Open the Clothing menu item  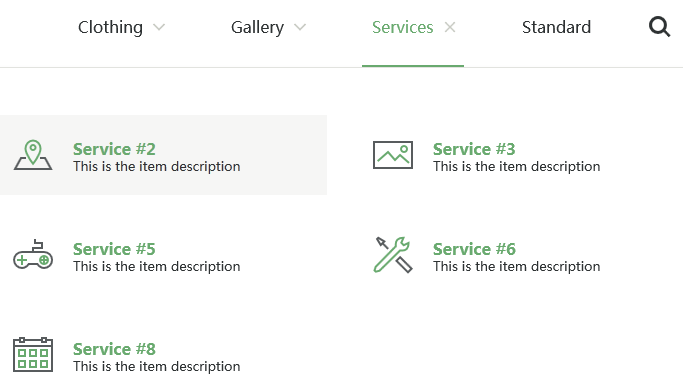coord(110,27)
